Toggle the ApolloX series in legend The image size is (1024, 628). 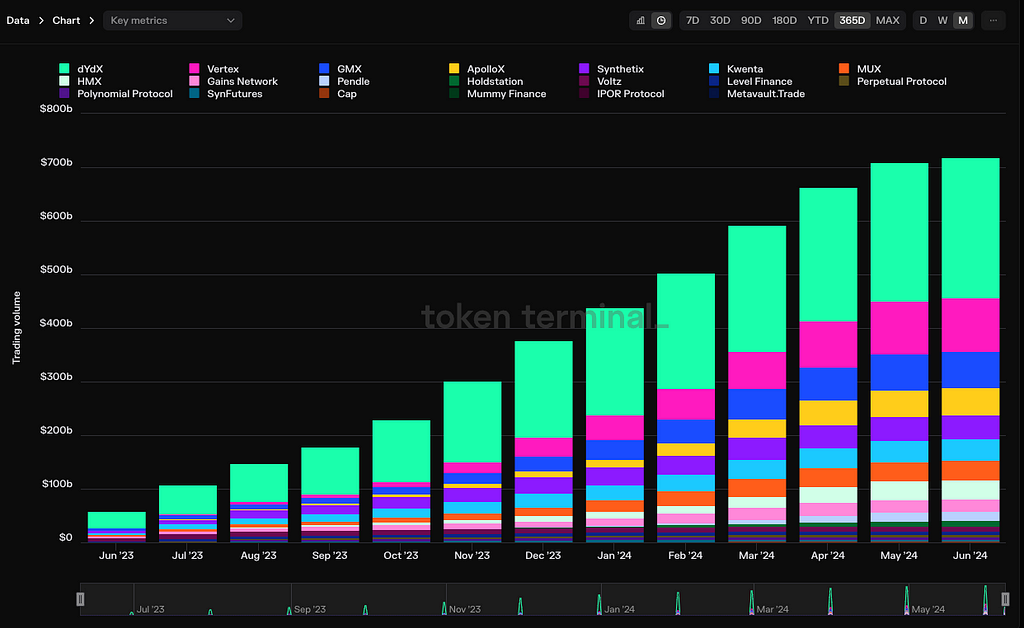[477, 69]
